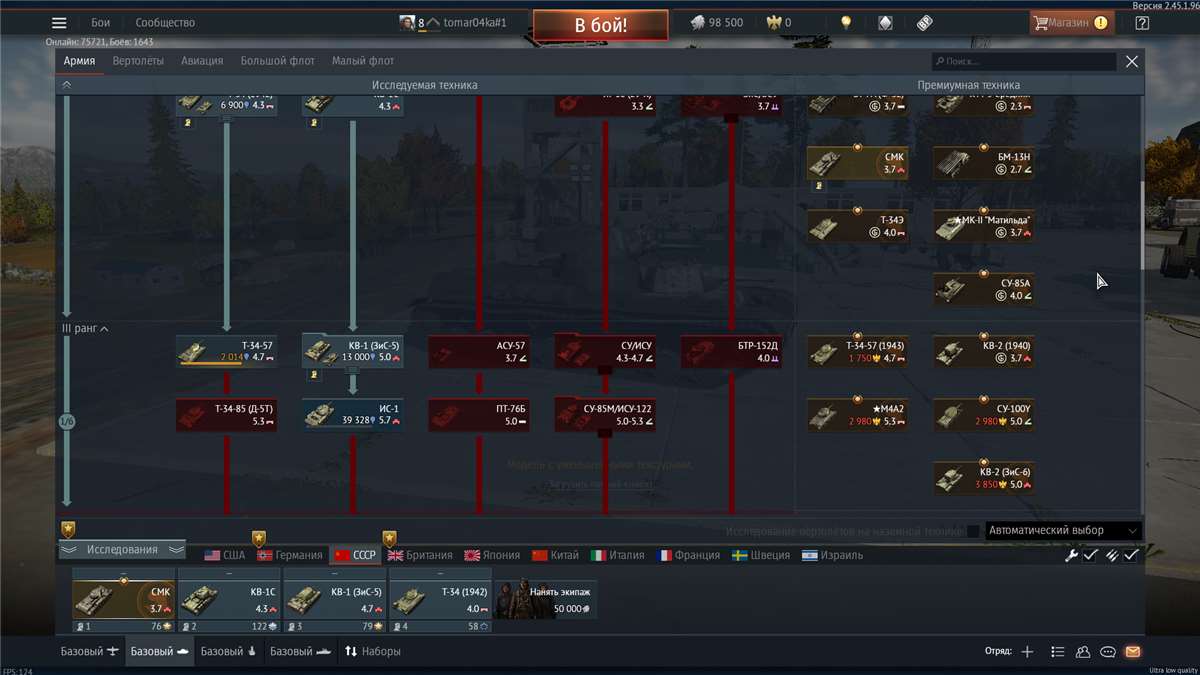Switch to the Малый флот tab

363,61
